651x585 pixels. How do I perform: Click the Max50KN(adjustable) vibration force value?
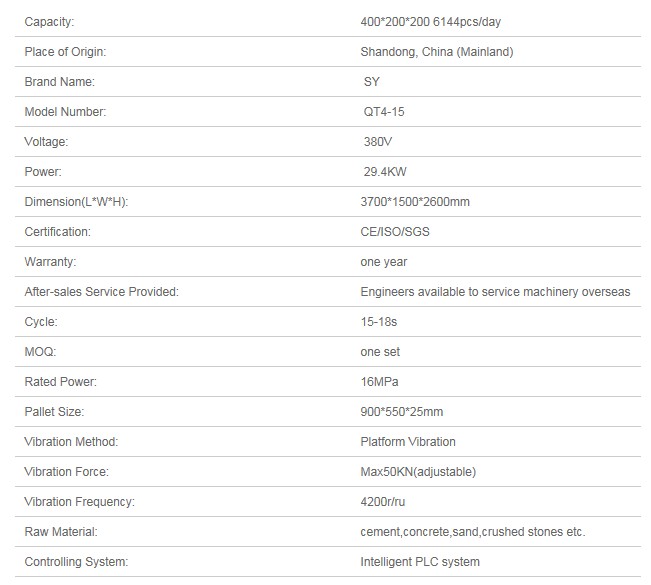point(418,472)
